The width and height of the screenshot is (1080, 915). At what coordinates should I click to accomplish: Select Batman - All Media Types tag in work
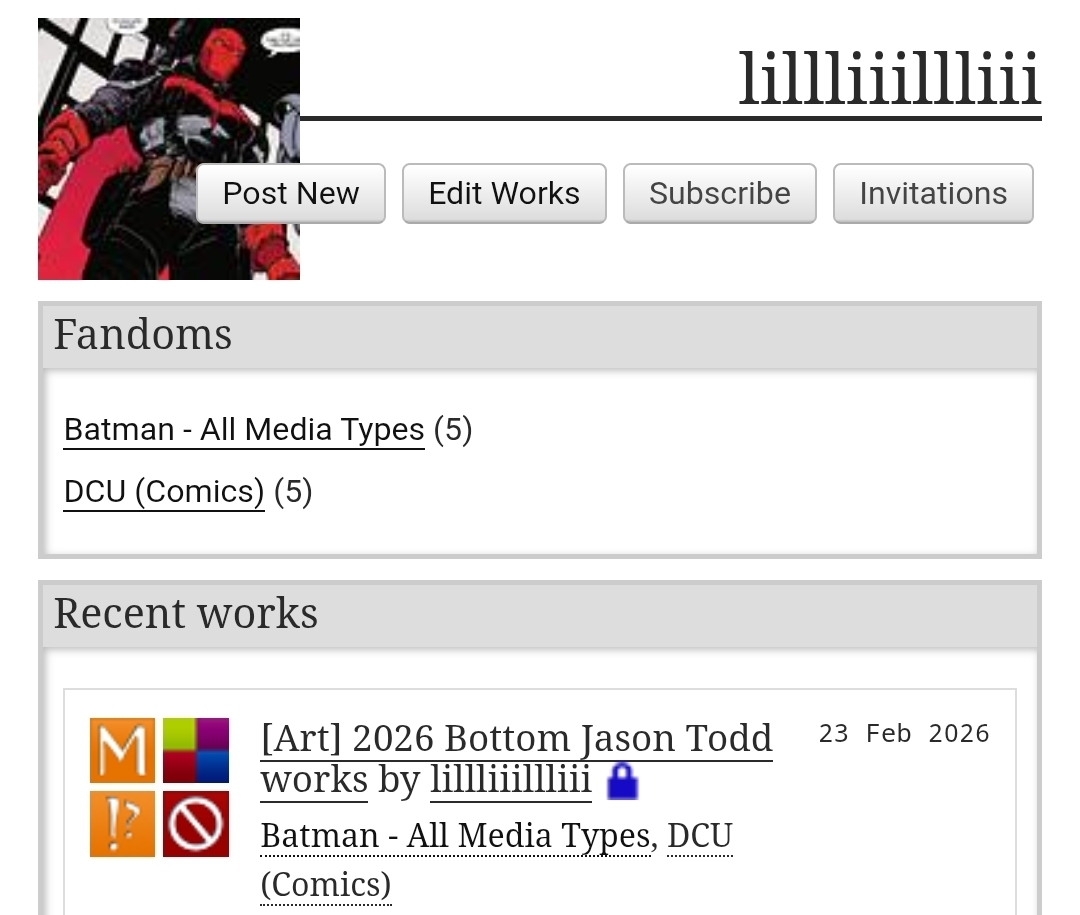click(x=456, y=836)
